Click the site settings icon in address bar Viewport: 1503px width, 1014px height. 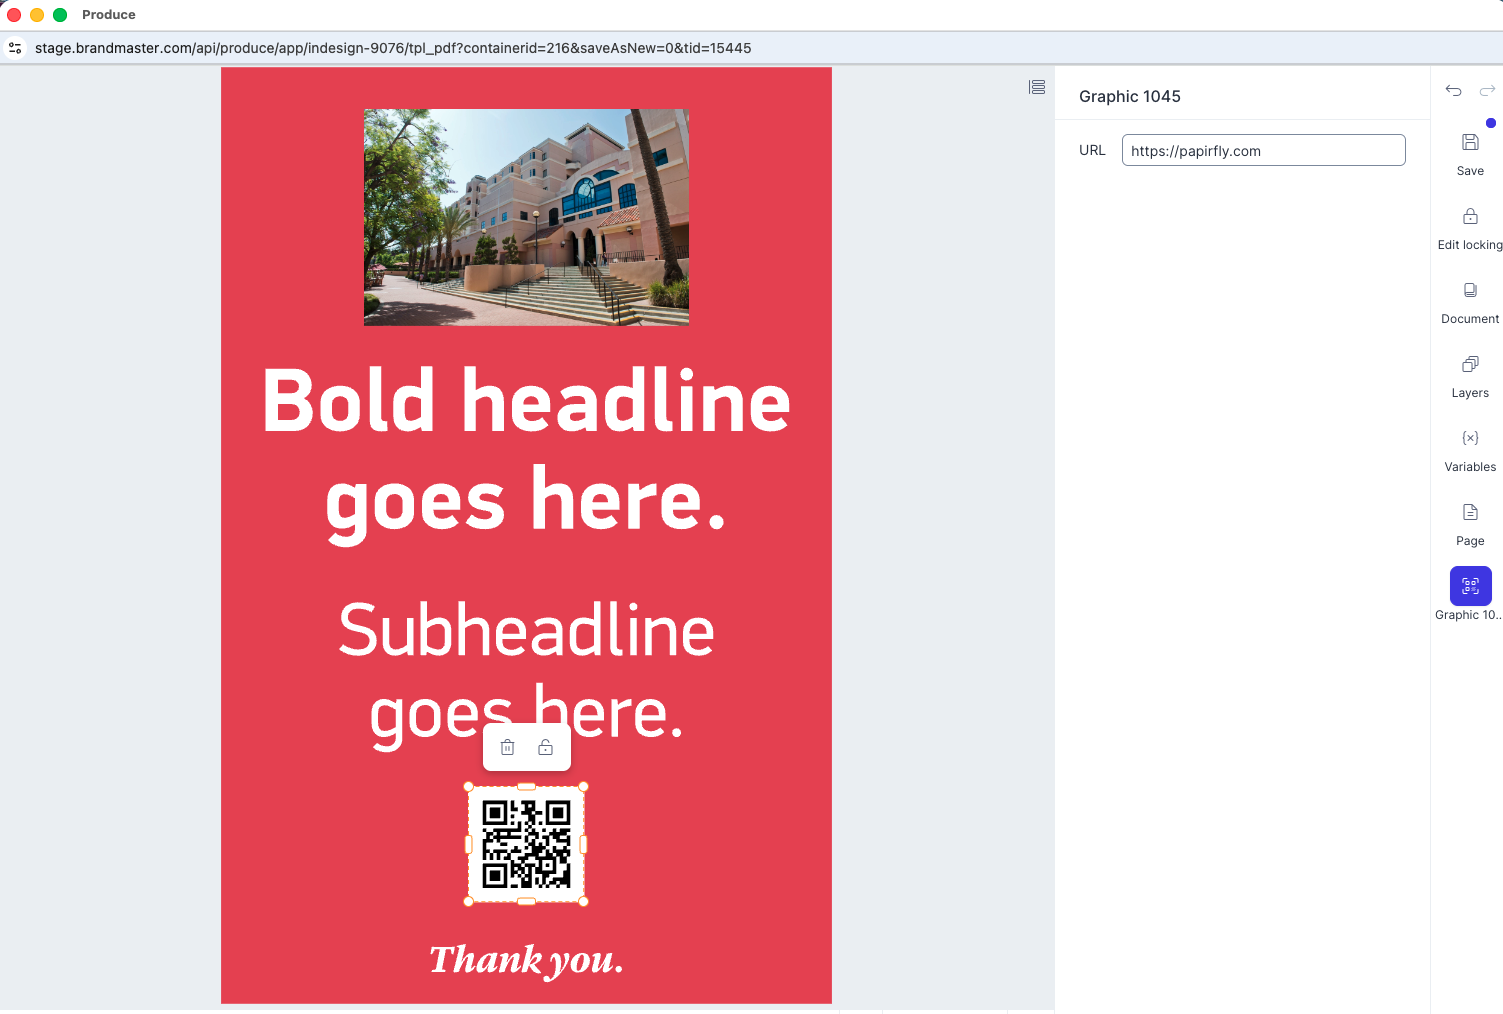coord(15,48)
